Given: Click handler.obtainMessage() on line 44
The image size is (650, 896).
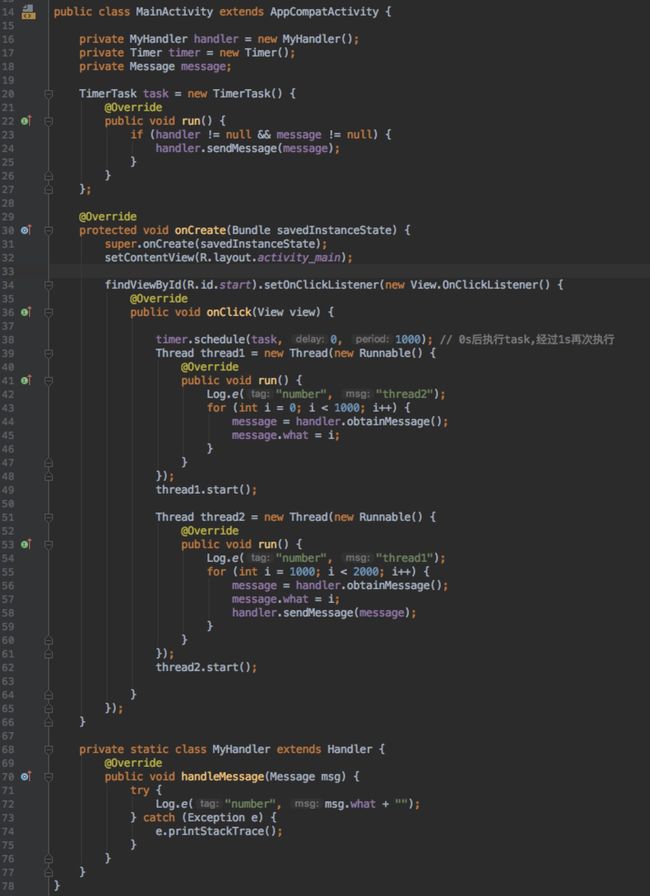Looking at the screenshot, I should point(368,422).
